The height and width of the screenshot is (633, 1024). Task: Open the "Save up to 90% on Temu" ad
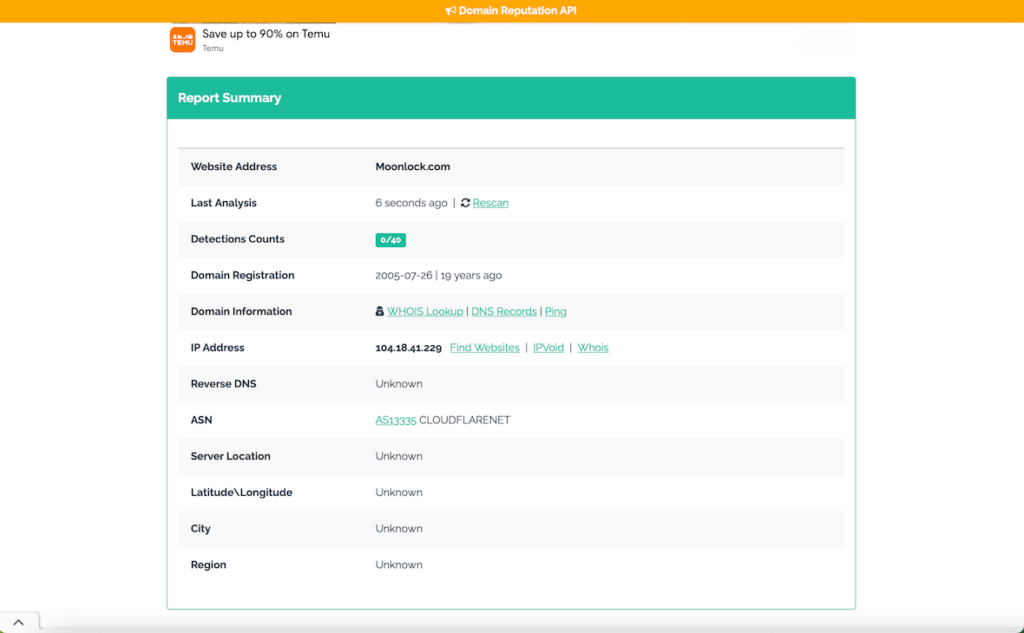point(266,34)
